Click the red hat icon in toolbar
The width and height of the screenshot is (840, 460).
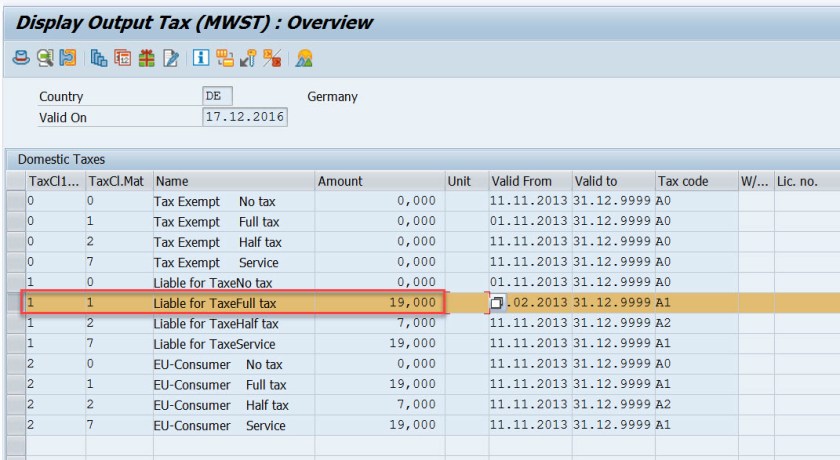[x=20, y=59]
